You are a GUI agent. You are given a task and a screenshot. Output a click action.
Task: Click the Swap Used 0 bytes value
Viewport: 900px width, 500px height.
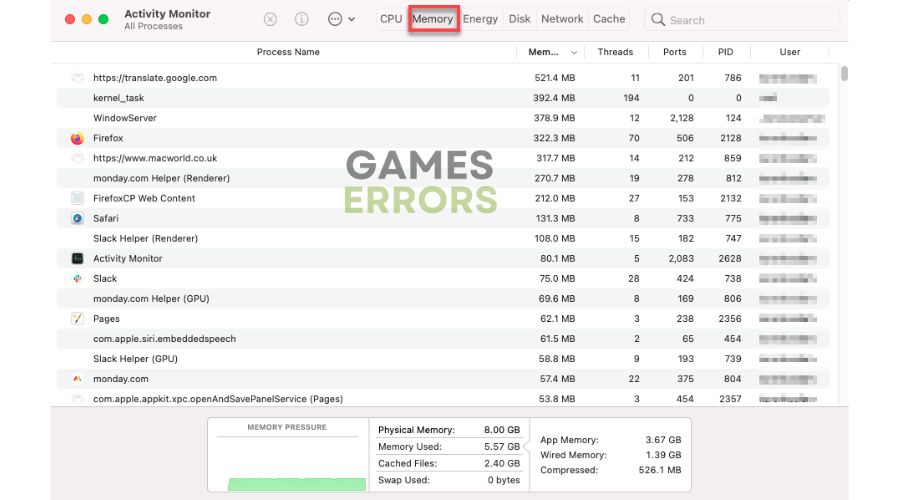[503, 480]
